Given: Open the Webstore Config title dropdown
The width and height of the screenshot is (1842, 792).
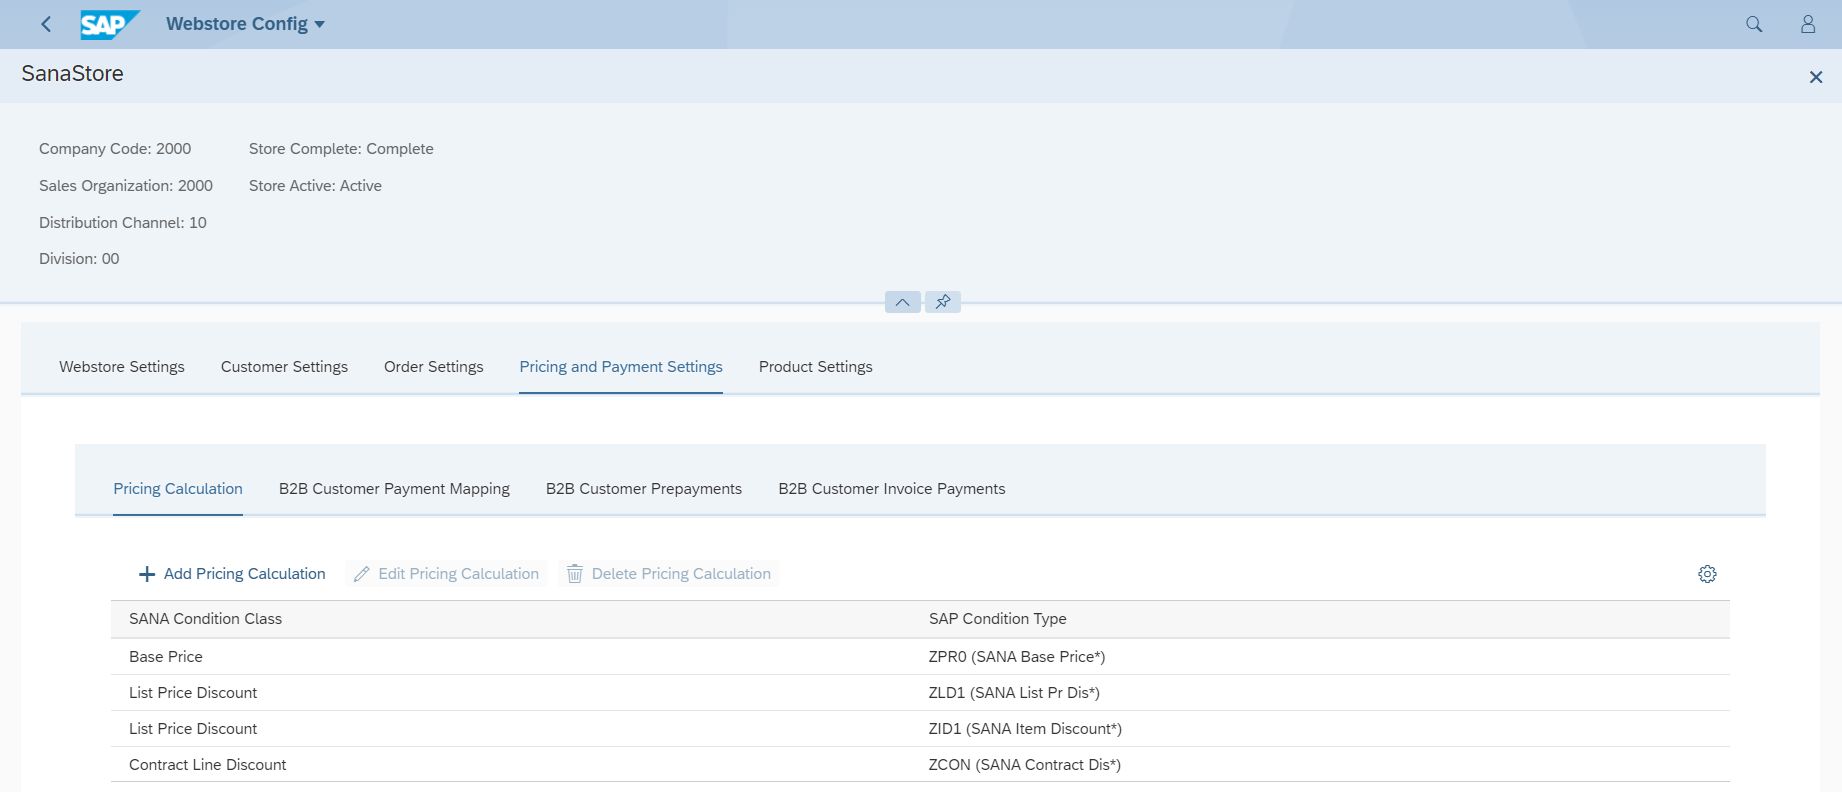Looking at the screenshot, I should click(x=245, y=24).
